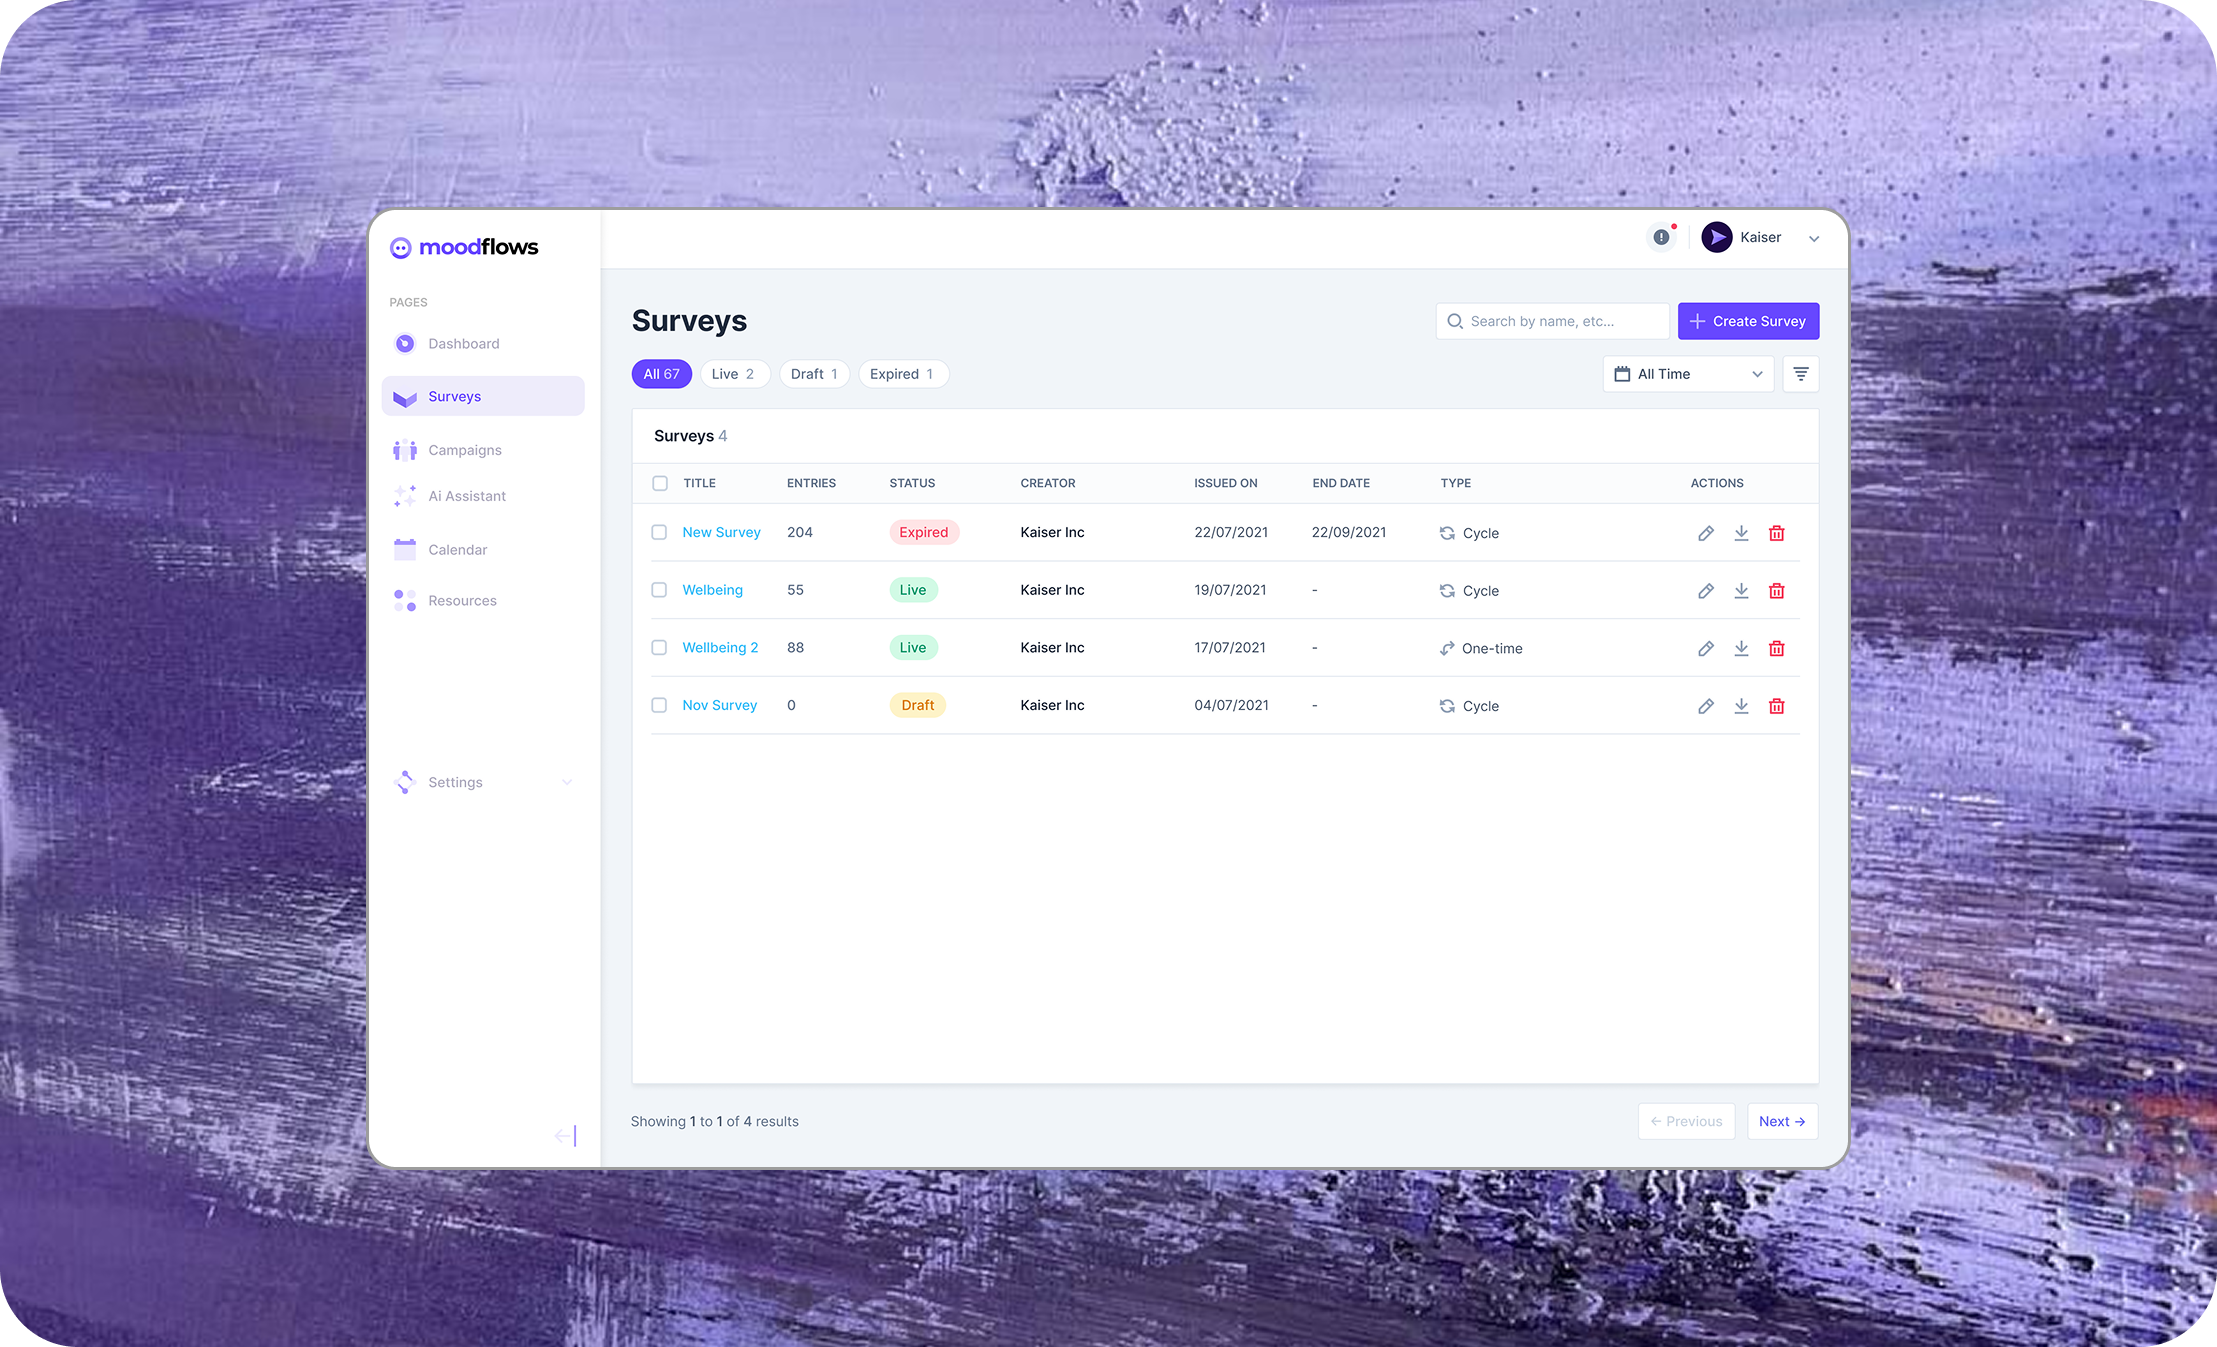
Task: Toggle the select-all header checkbox
Action: pyautogui.click(x=660, y=483)
